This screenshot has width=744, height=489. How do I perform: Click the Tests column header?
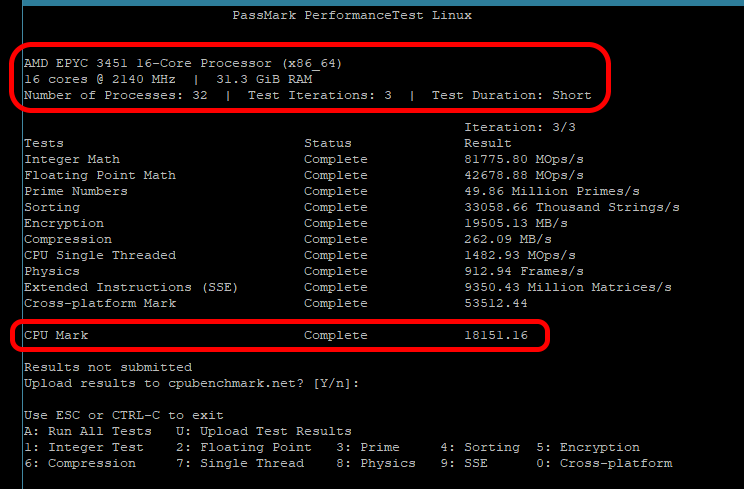(44, 143)
